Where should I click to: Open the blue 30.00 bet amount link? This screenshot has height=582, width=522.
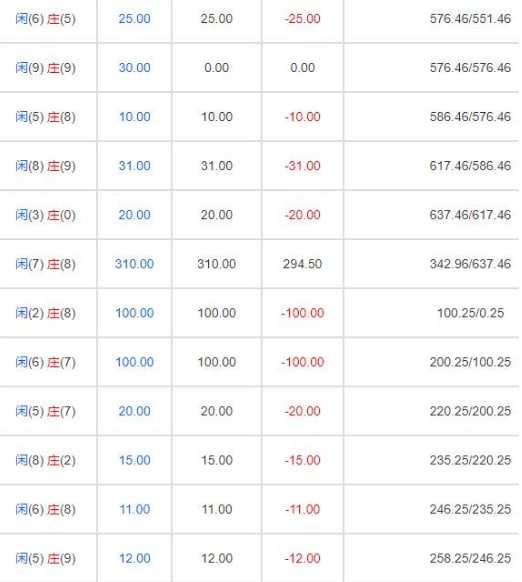coord(134,68)
